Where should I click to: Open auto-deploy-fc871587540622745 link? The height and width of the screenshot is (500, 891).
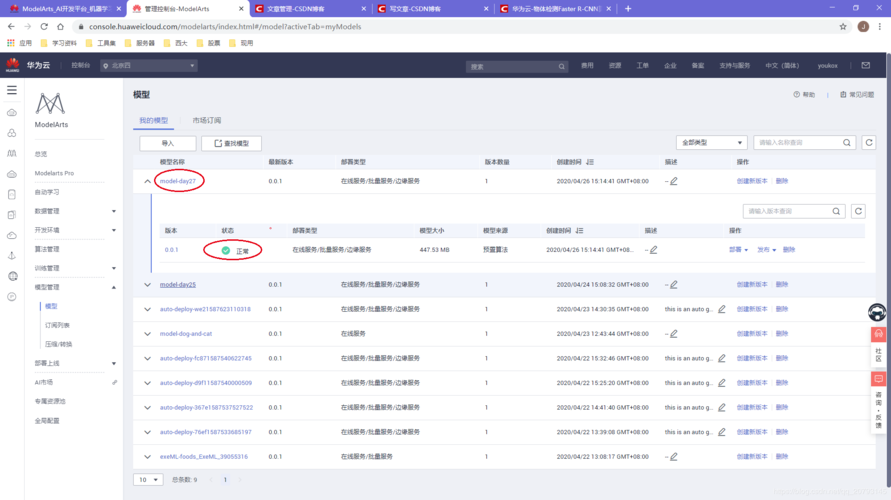[x=205, y=359]
